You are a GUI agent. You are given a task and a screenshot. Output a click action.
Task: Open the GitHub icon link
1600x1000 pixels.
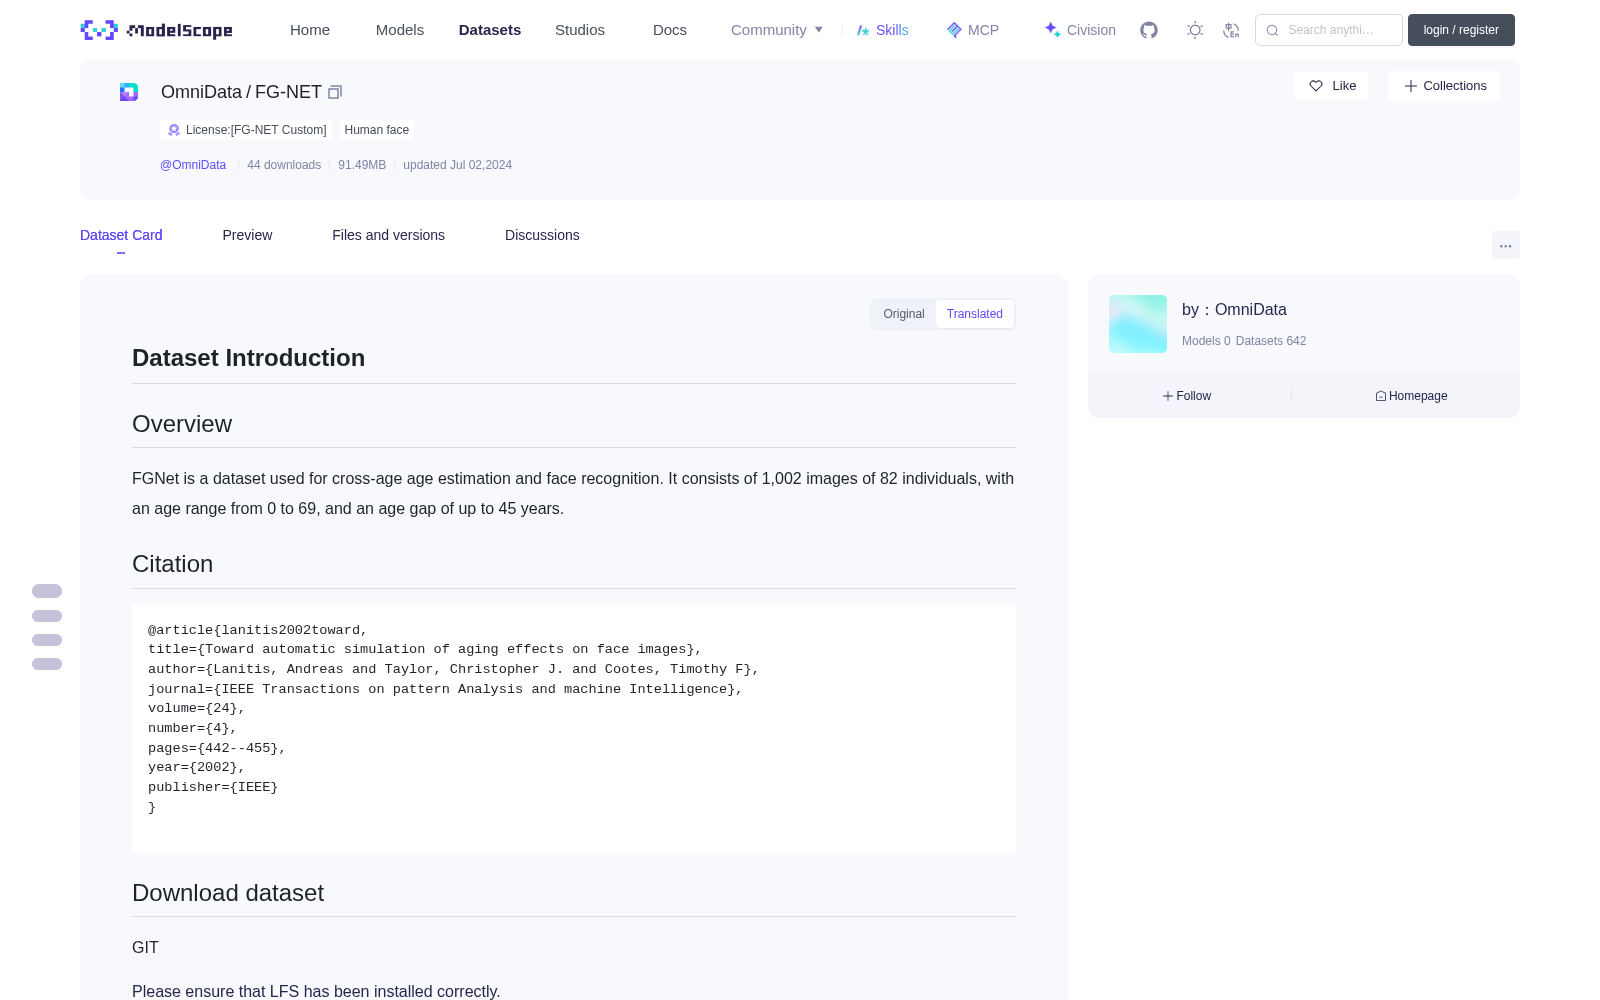coord(1149,30)
